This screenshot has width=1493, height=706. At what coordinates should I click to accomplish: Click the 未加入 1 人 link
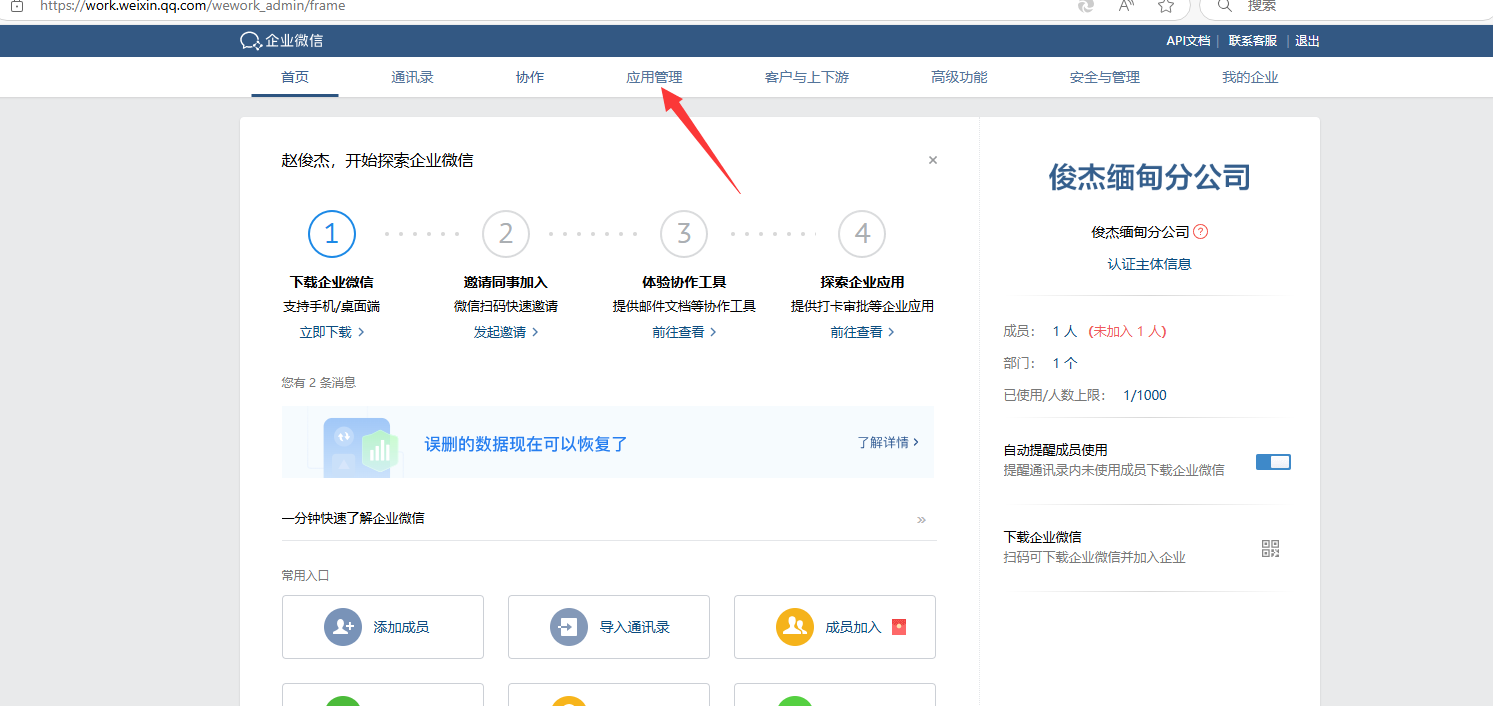coord(1128,331)
